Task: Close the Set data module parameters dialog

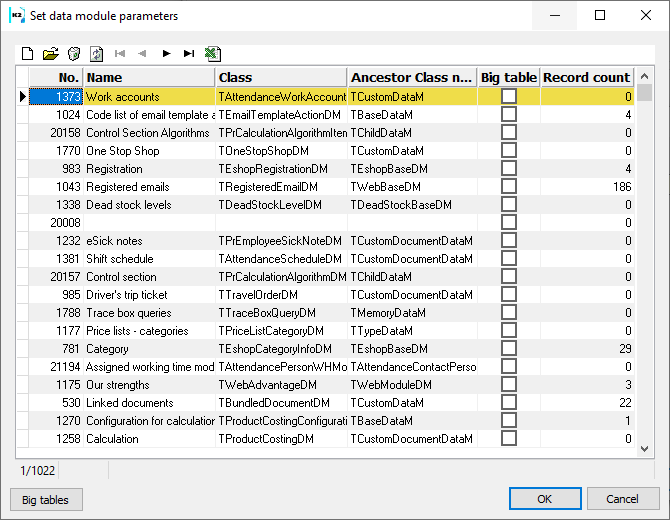Action: point(646,15)
